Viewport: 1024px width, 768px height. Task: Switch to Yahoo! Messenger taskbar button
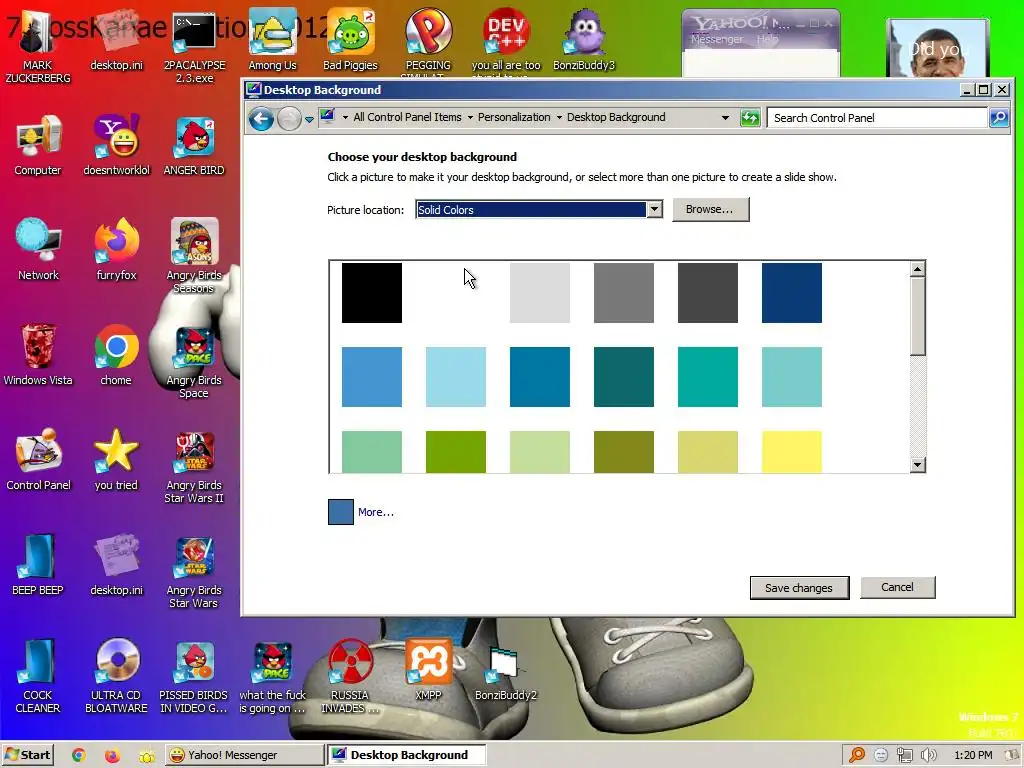pyautogui.click(x=244, y=755)
